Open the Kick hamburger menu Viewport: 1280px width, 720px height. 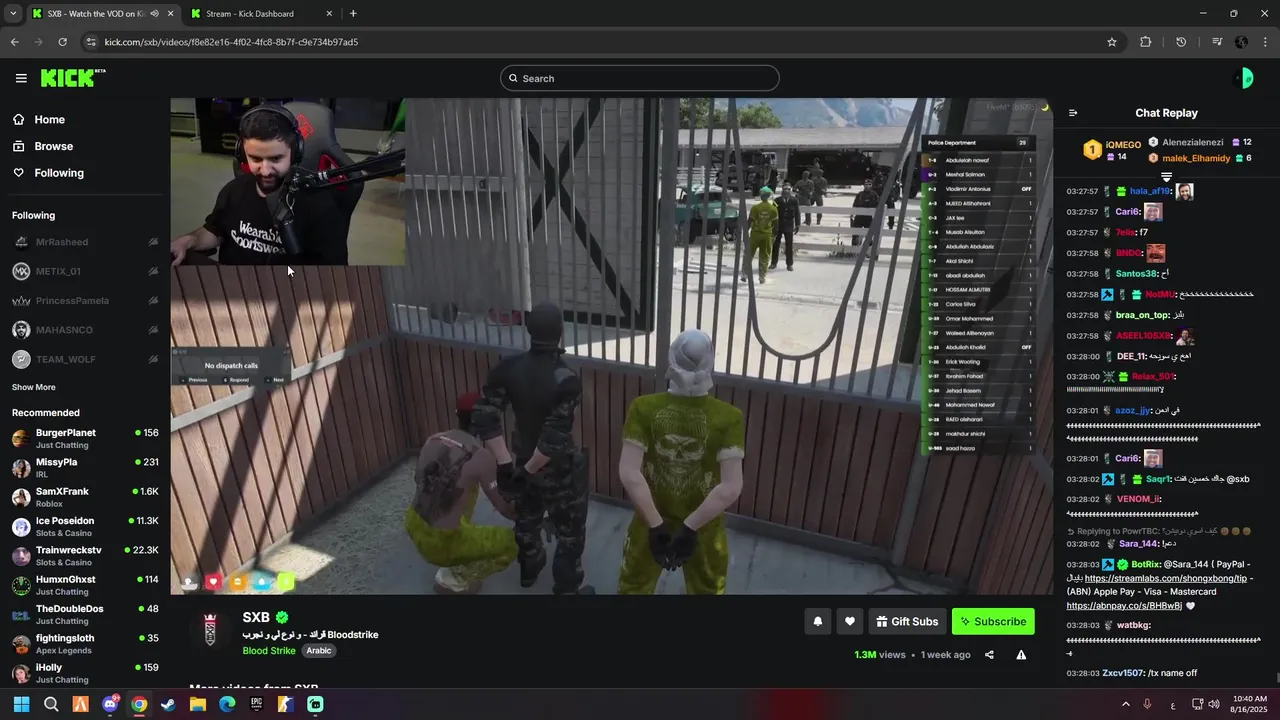[x=21, y=78]
